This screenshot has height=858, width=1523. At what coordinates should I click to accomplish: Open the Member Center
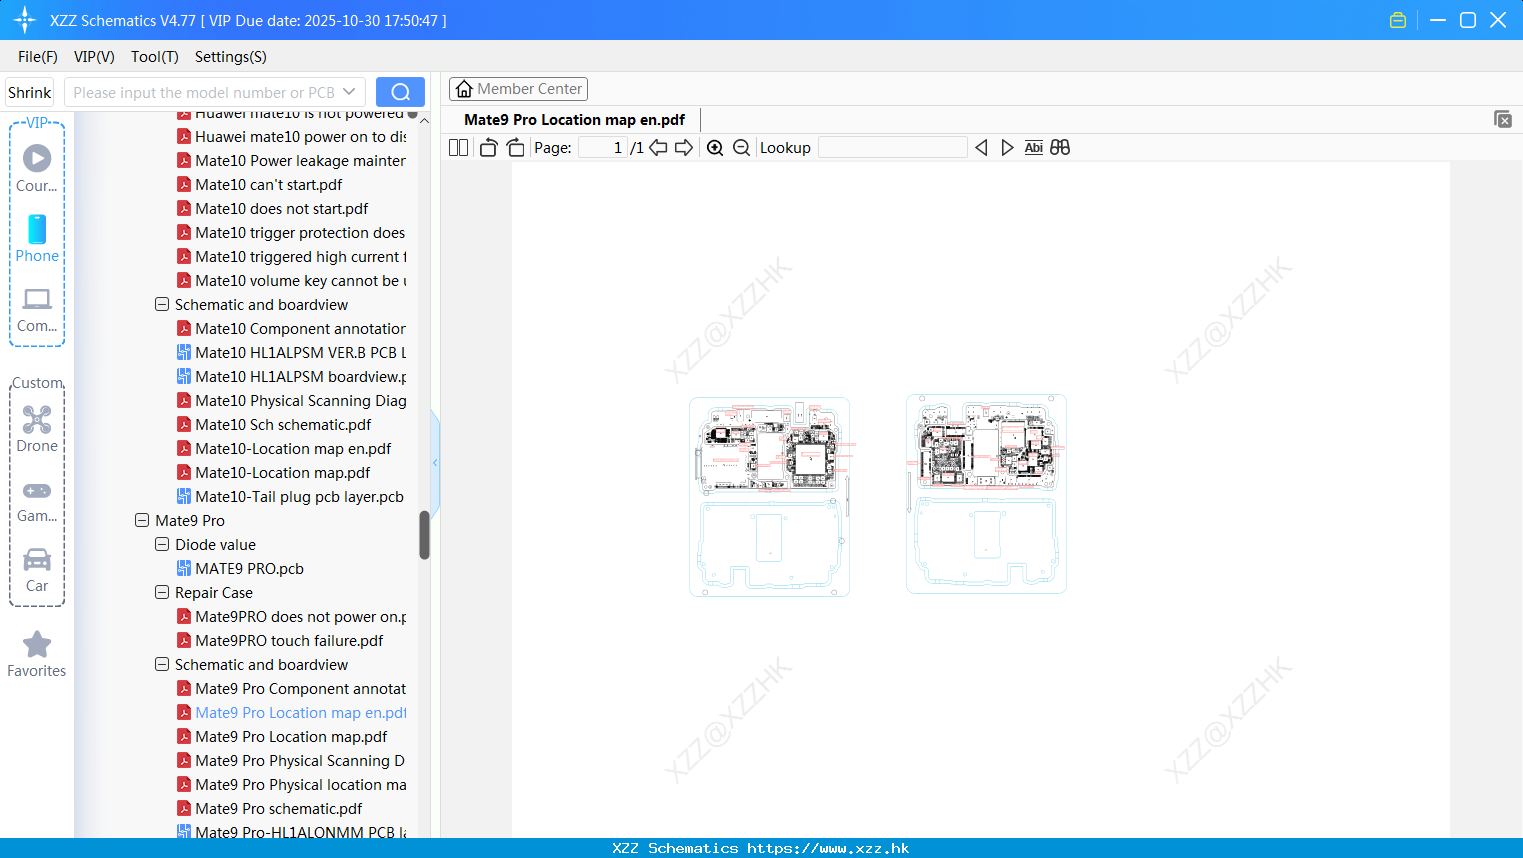tap(519, 89)
